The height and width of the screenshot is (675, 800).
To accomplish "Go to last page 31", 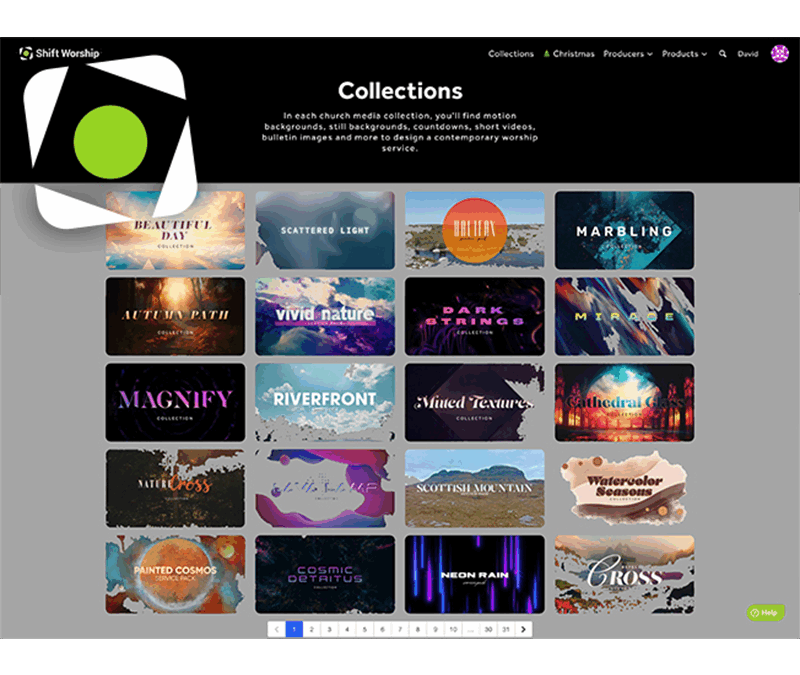I will click(x=506, y=629).
